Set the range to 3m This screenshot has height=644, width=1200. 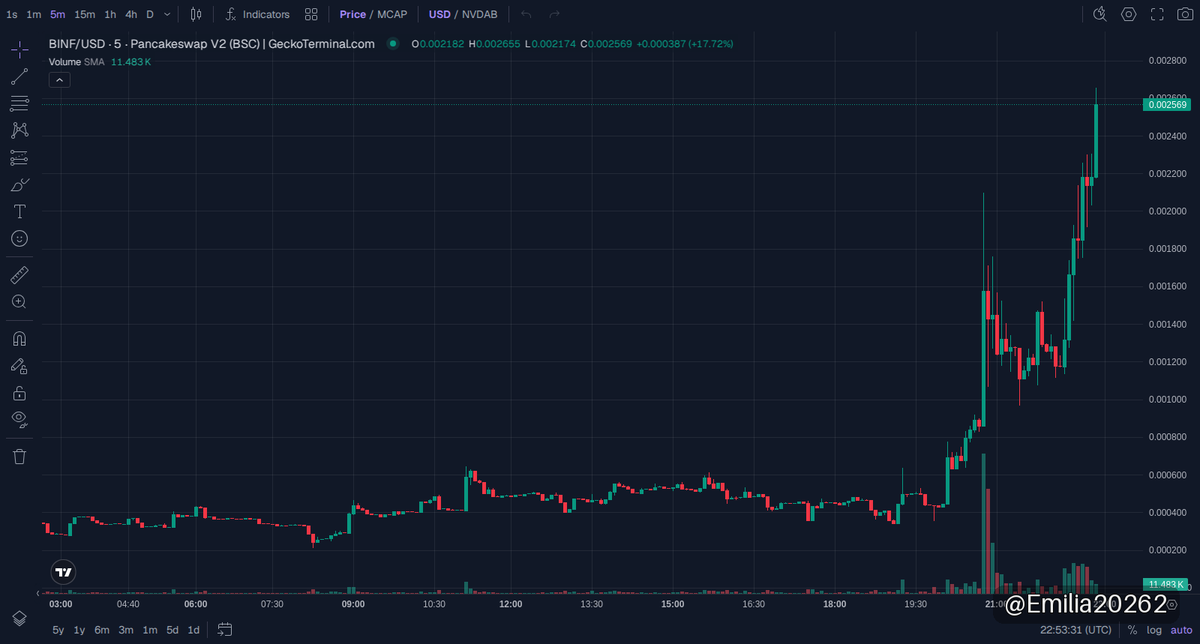pos(126,630)
